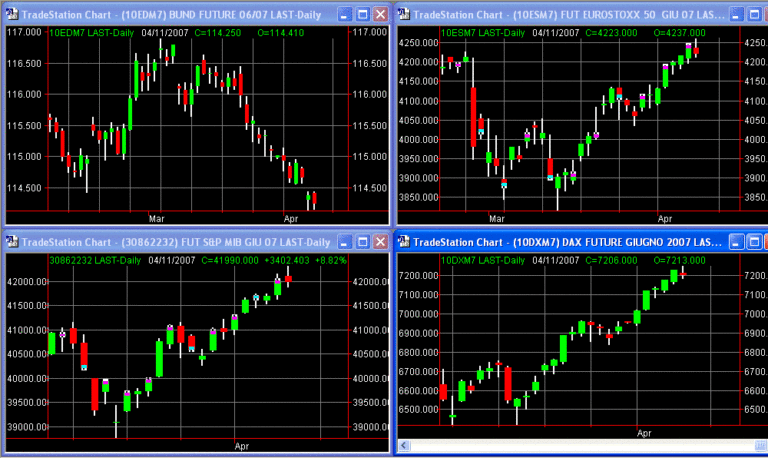Click the left arrow of DAX scrollbar
This screenshot has height=458, width=768.
click(405, 447)
